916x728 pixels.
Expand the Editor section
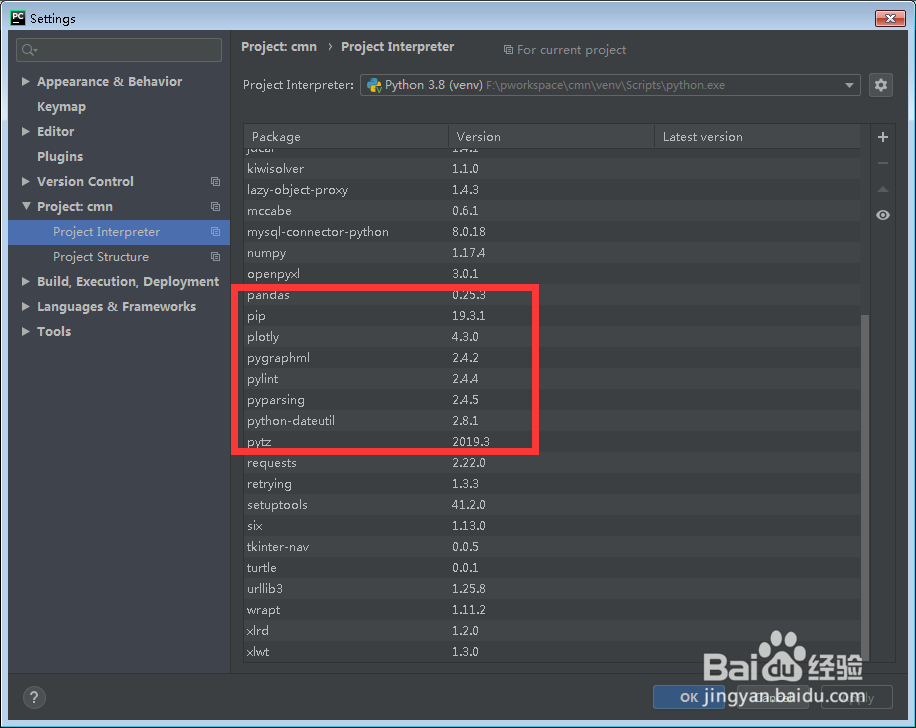[26, 131]
